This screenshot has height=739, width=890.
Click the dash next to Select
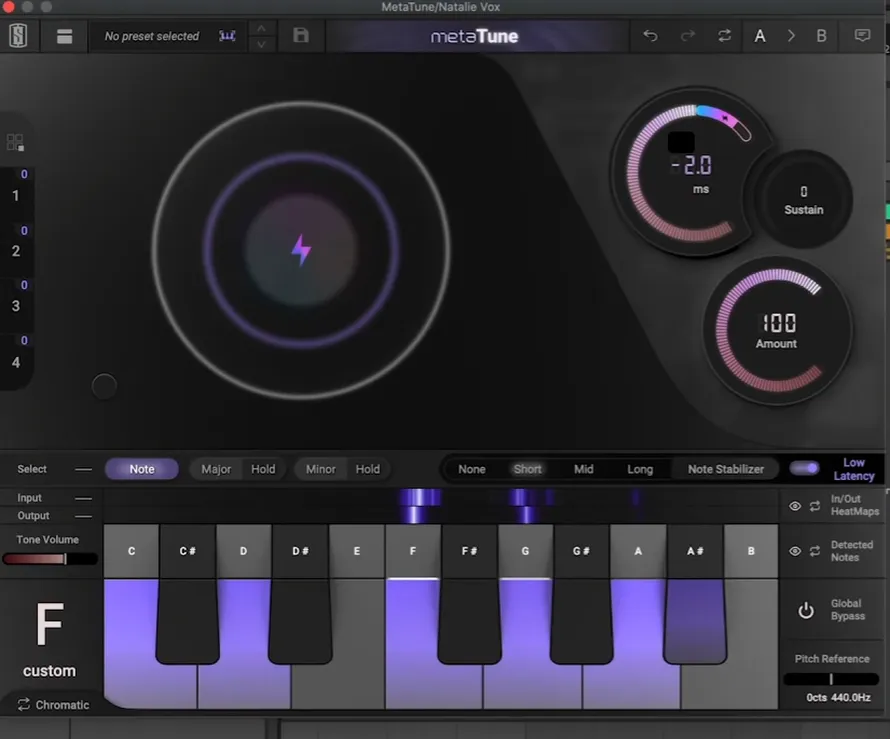83,469
